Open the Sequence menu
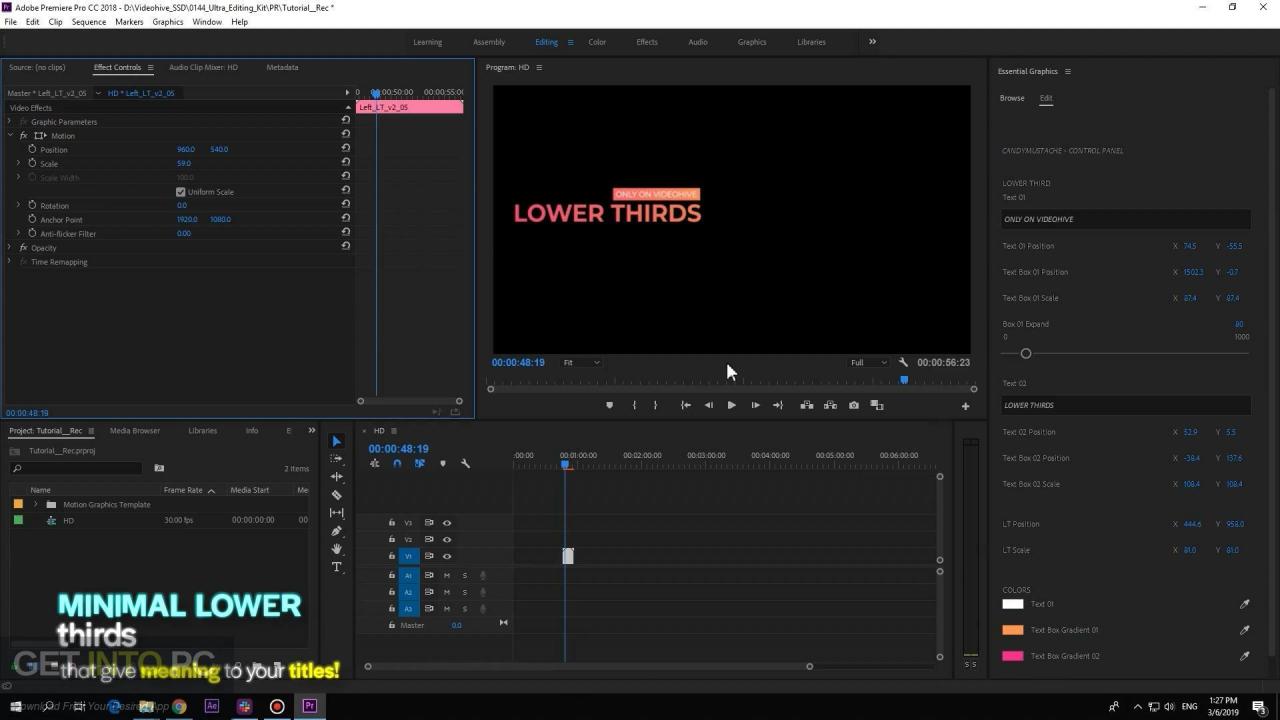This screenshot has height=720, width=1280. 88,21
